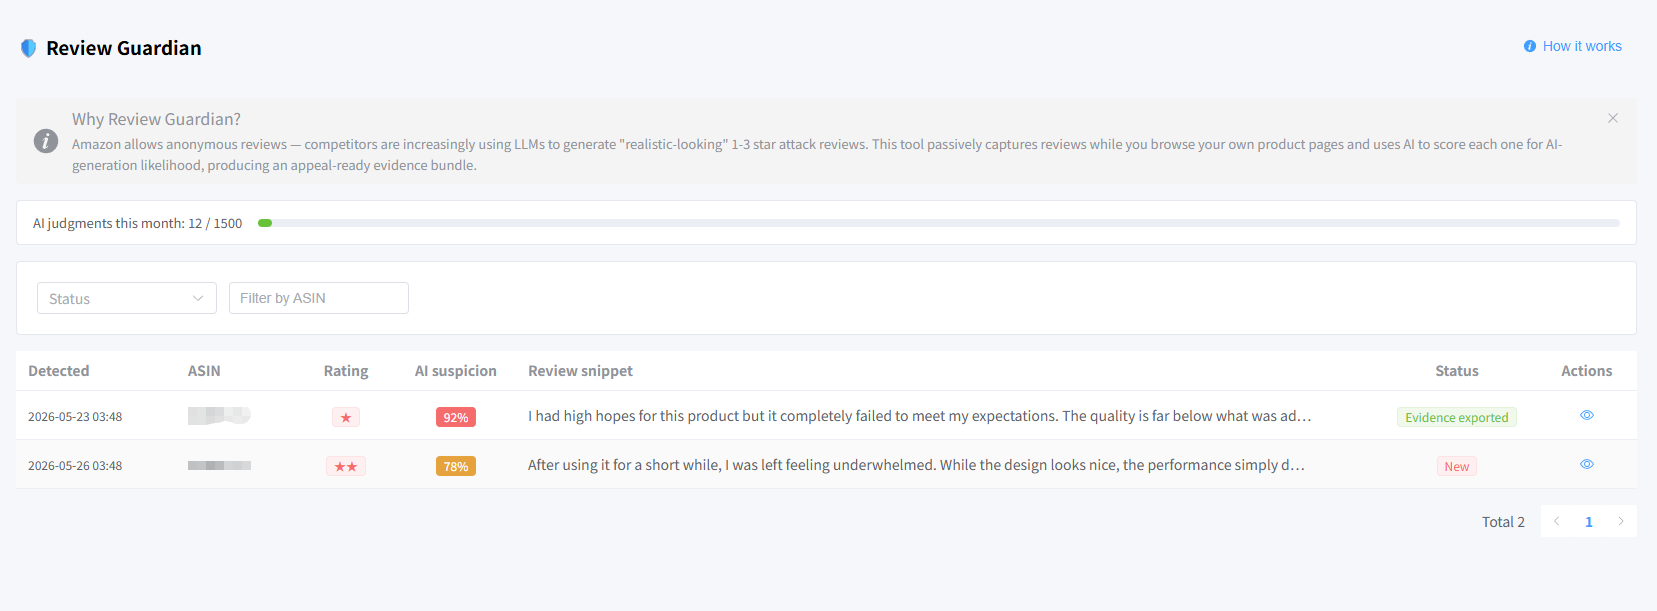Click the Evidence exported status tag
The width and height of the screenshot is (1657, 611).
(1457, 417)
